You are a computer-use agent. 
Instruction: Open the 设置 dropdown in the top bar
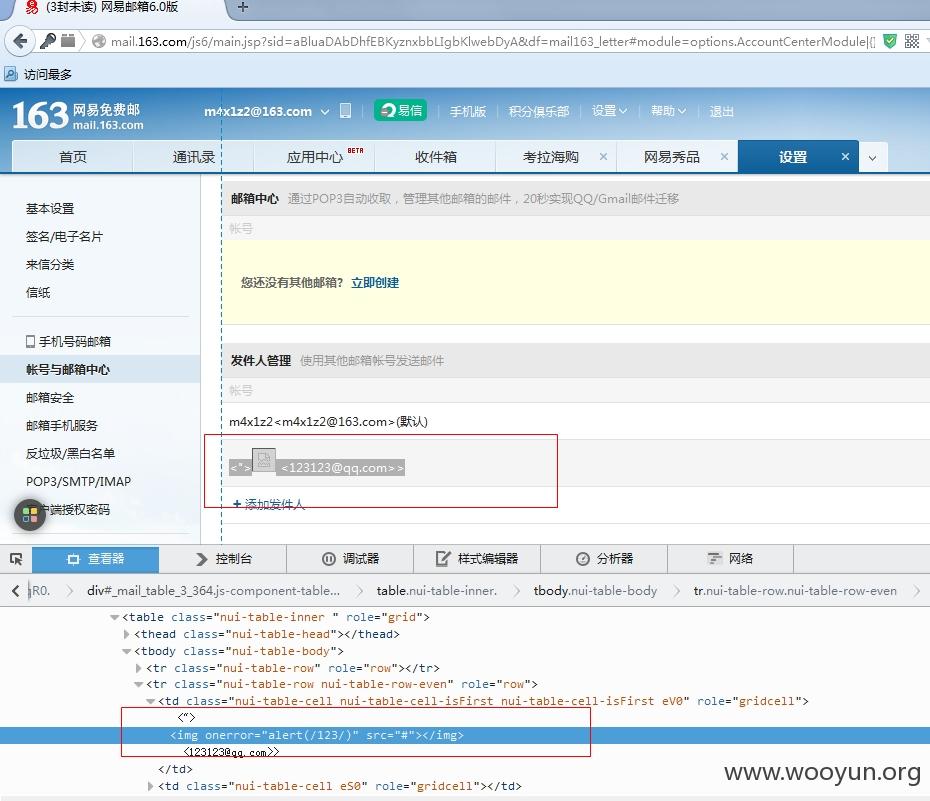pos(609,111)
